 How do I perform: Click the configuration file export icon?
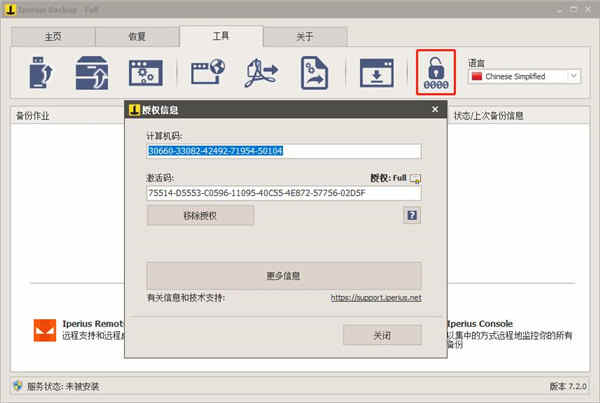[314, 73]
